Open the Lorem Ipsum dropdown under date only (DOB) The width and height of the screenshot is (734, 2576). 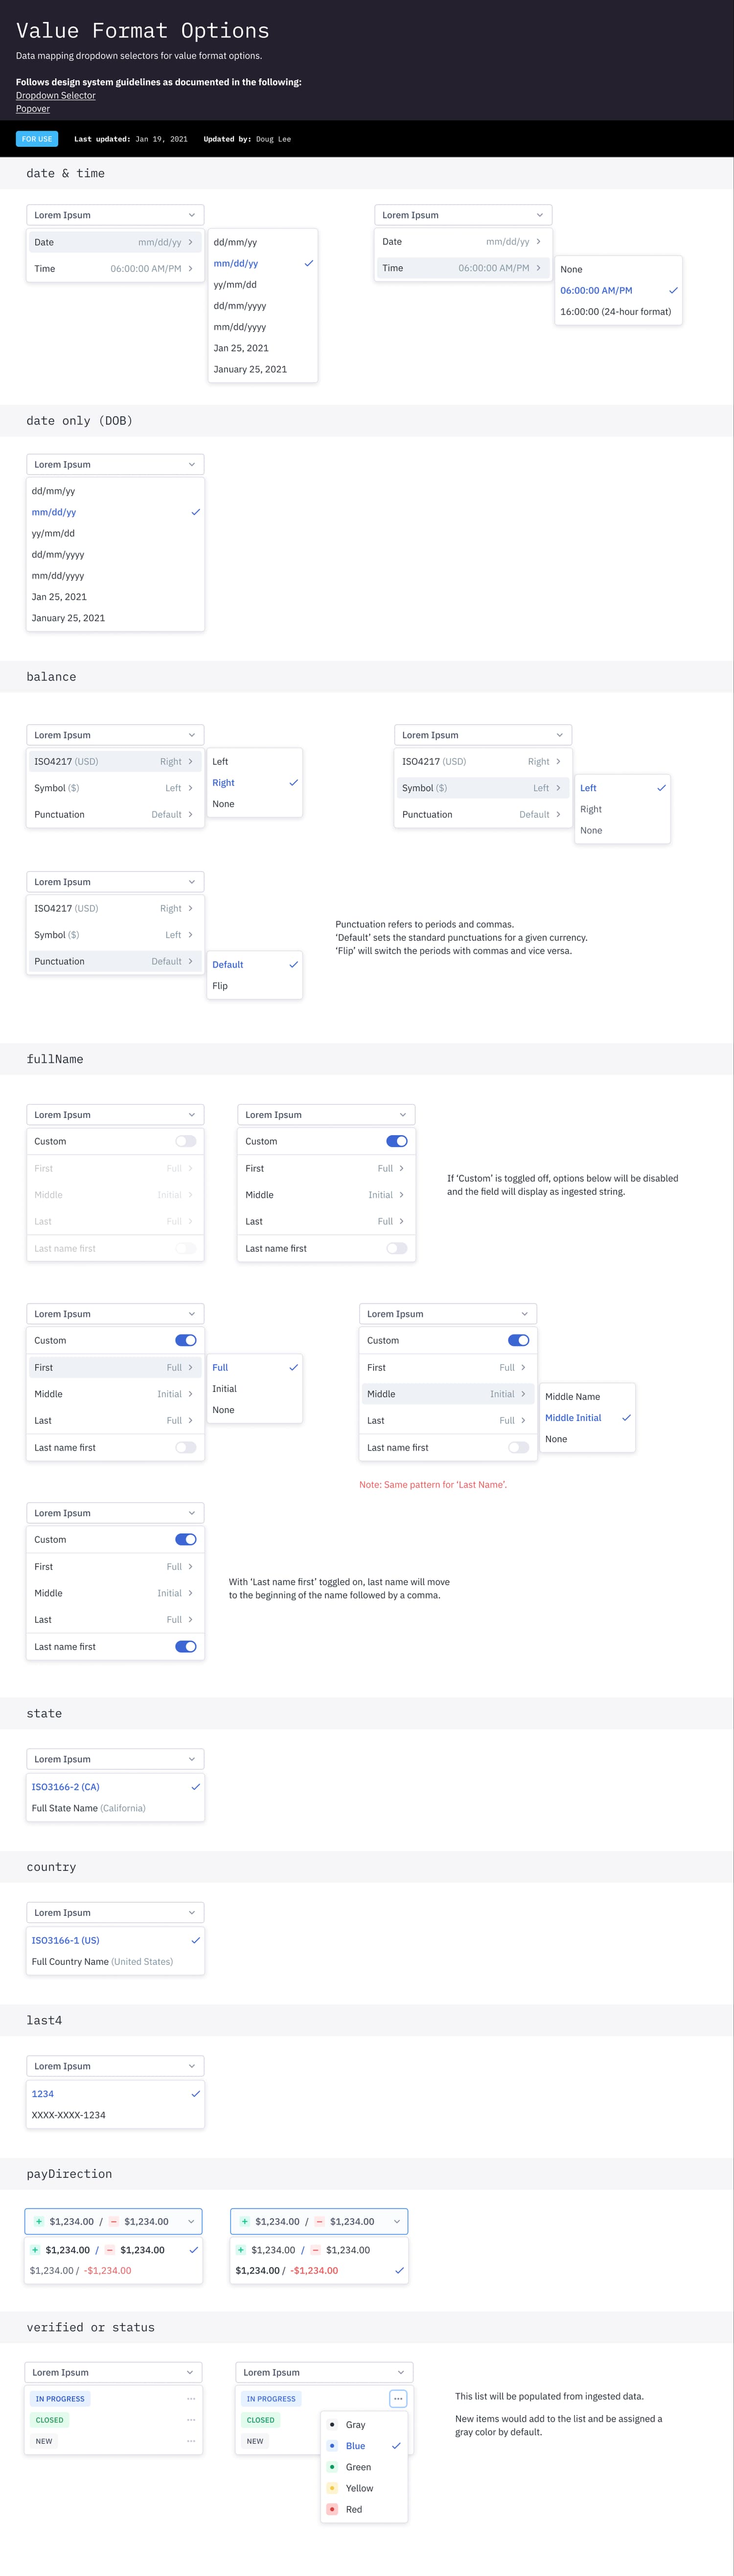(x=115, y=464)
